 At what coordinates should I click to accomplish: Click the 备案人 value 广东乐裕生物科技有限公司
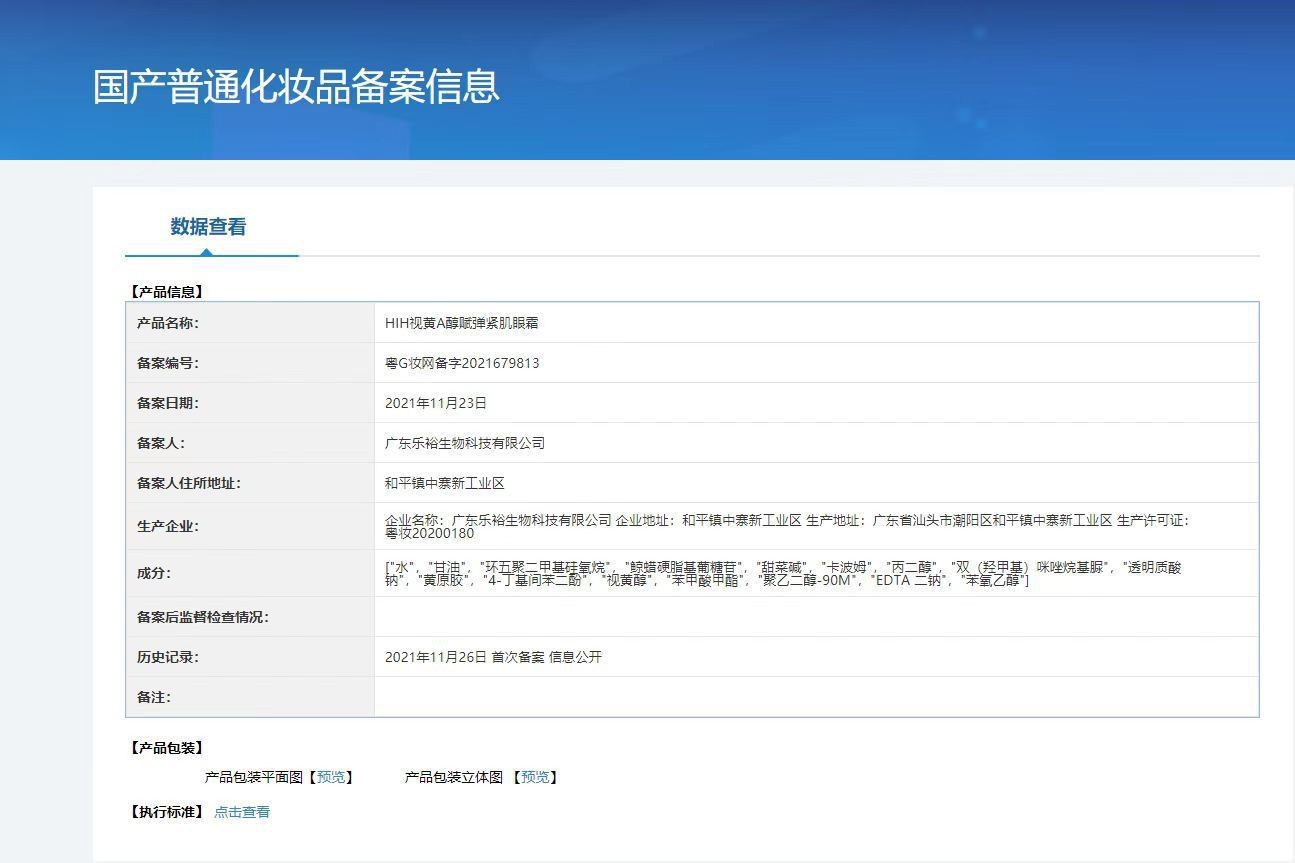465,443
